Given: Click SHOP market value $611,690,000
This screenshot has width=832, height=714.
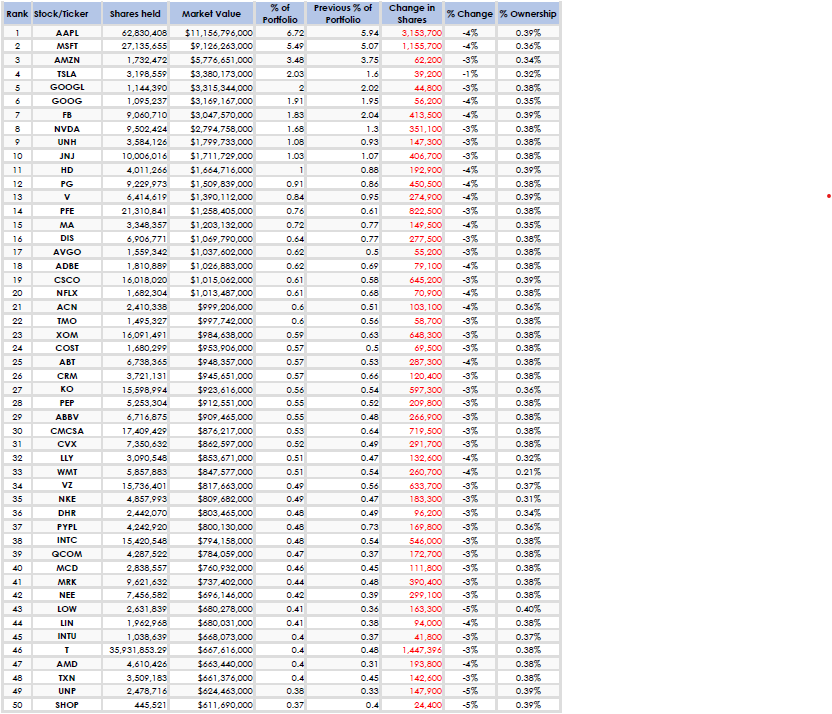Looking at the screenshot, I should pos(211,705).
